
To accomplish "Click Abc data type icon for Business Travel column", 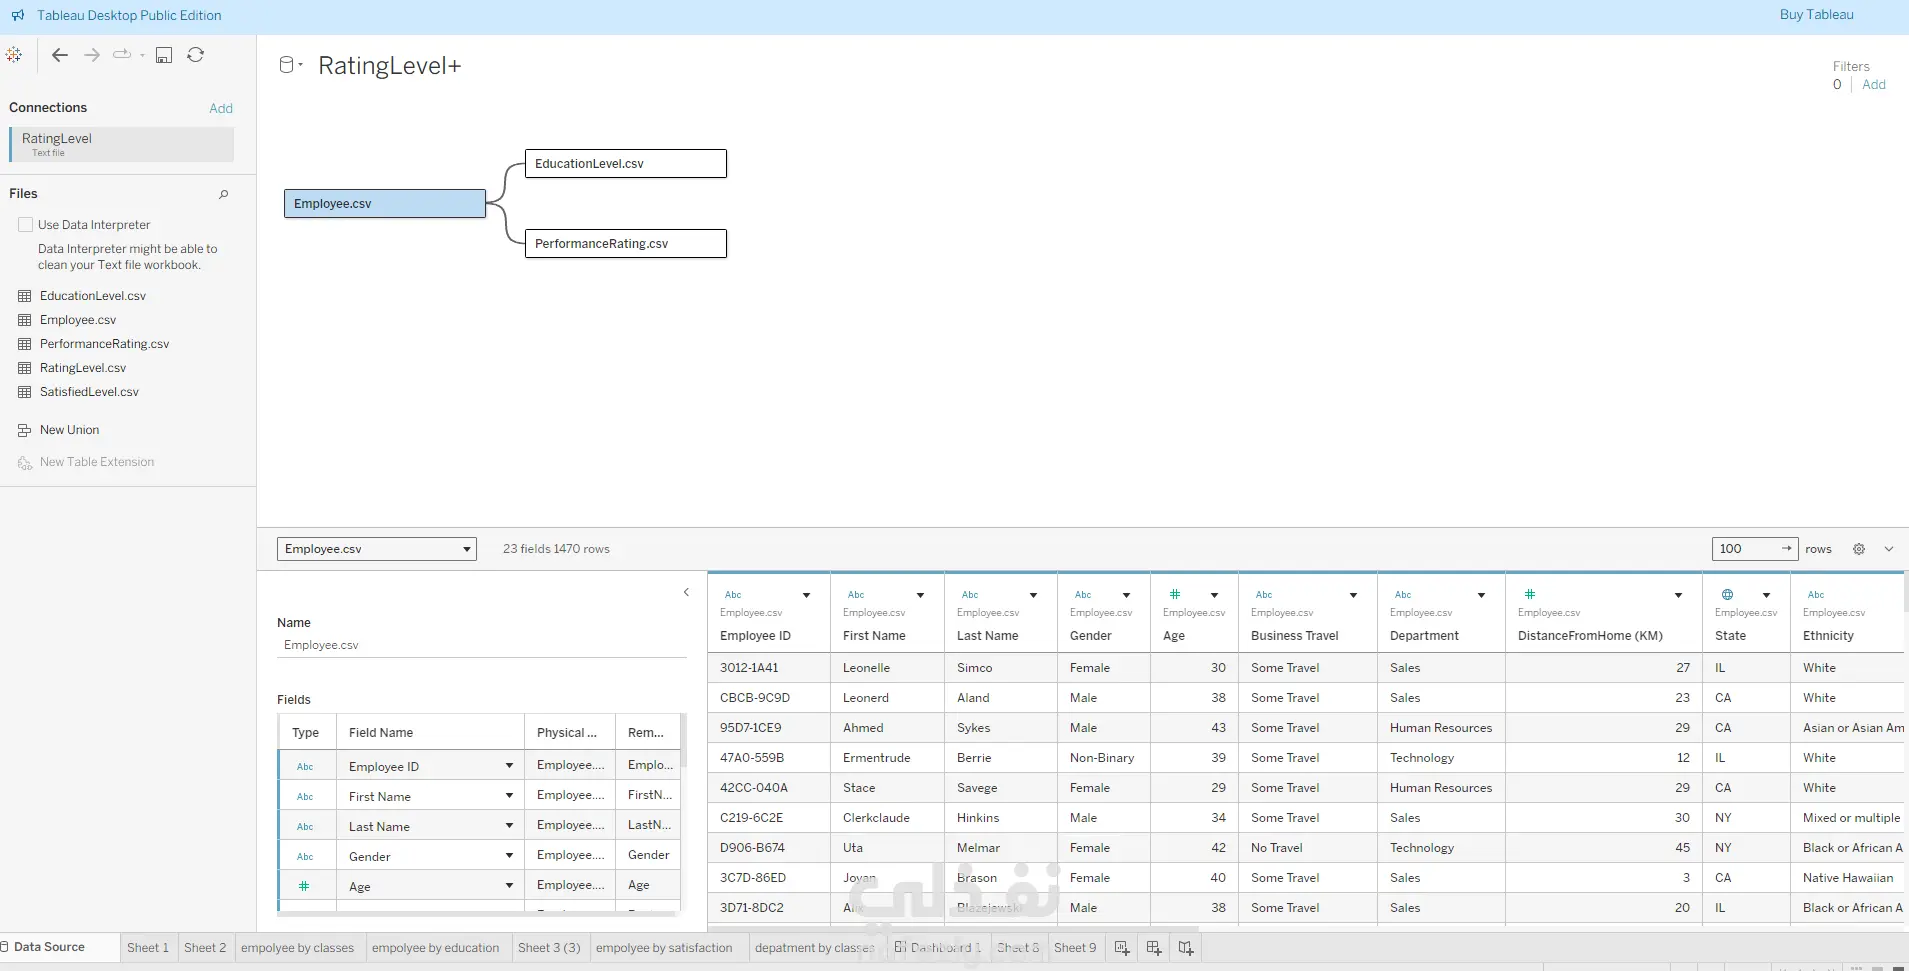I will 1264,595.
